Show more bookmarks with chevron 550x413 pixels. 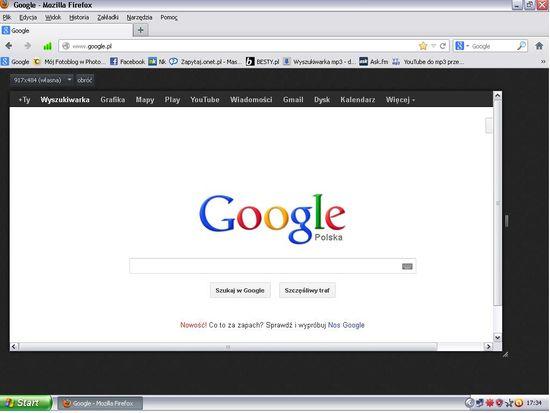point(543,62)
